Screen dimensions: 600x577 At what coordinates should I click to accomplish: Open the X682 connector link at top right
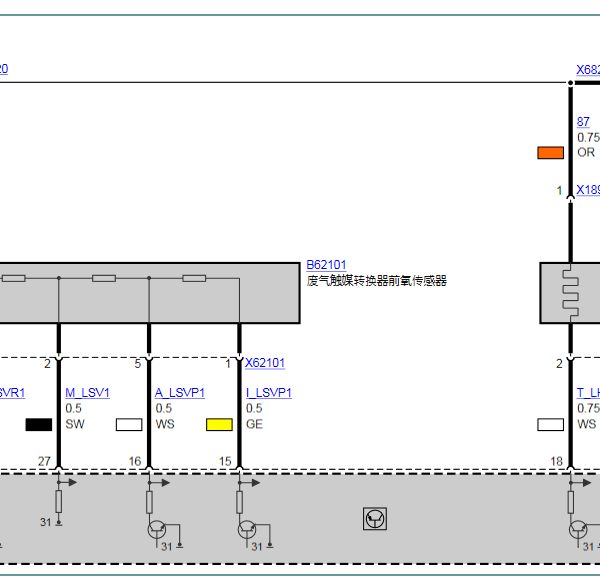[588, 70]
